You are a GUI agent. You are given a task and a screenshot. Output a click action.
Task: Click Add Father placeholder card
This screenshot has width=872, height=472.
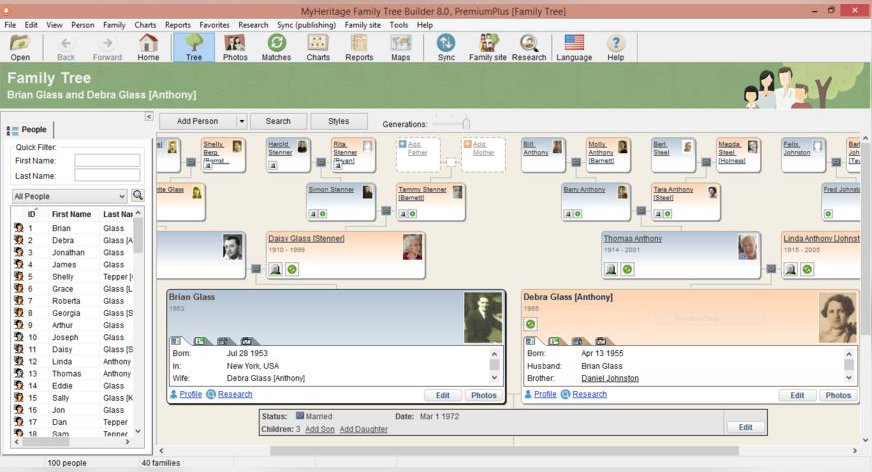[418, 155]
